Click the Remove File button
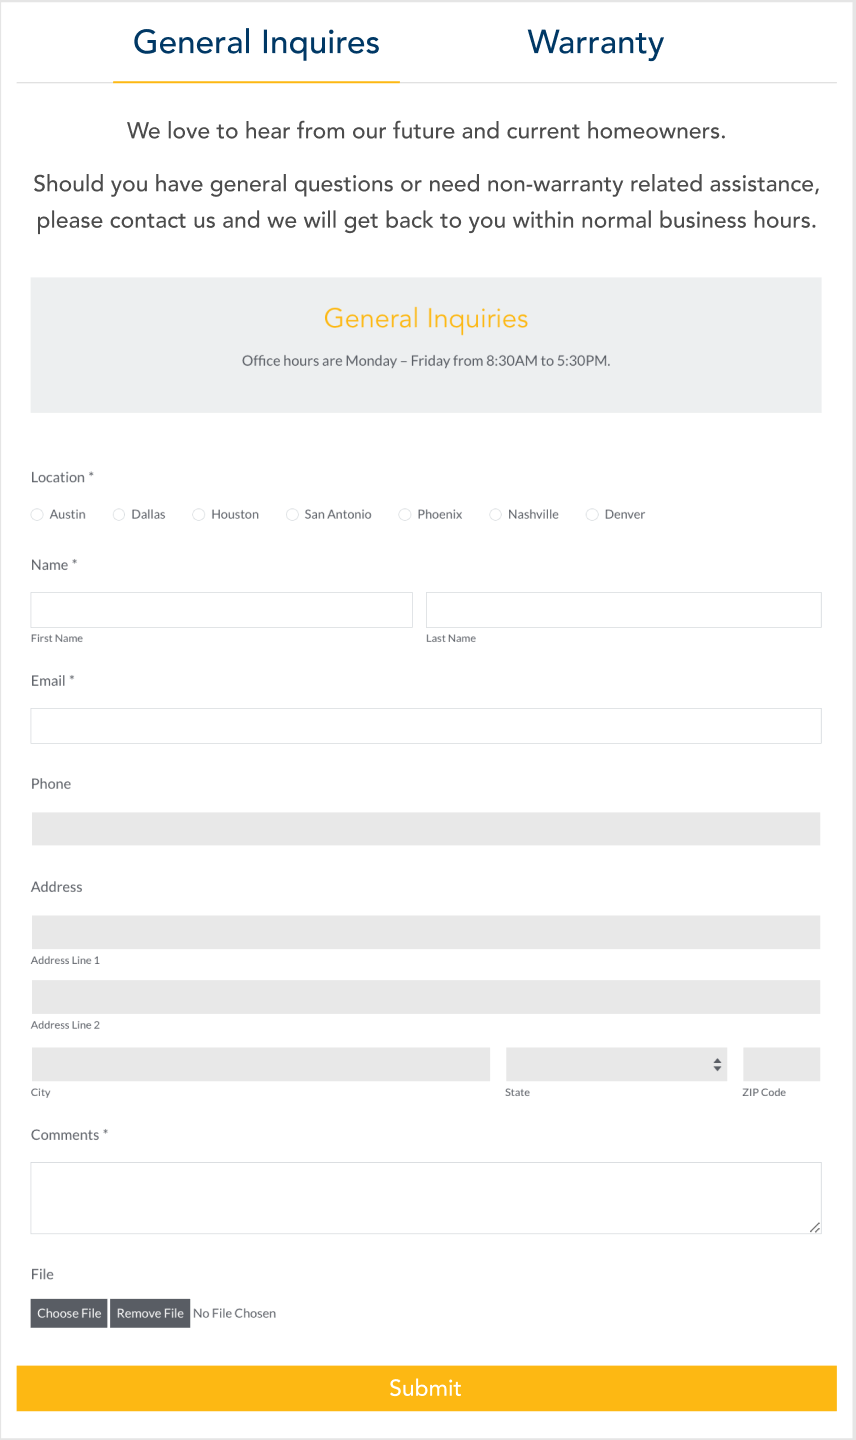Viewport: 856px width, 1440px height. pos(150,1313)
